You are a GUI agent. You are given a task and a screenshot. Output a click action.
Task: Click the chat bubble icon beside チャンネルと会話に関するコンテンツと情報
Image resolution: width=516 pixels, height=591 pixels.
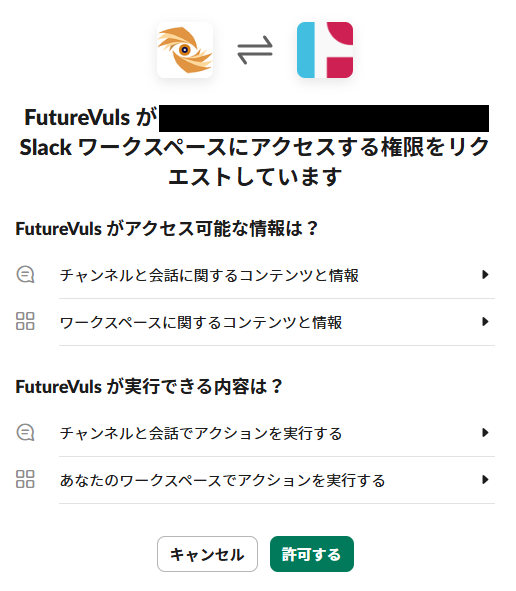pos(25,274)
